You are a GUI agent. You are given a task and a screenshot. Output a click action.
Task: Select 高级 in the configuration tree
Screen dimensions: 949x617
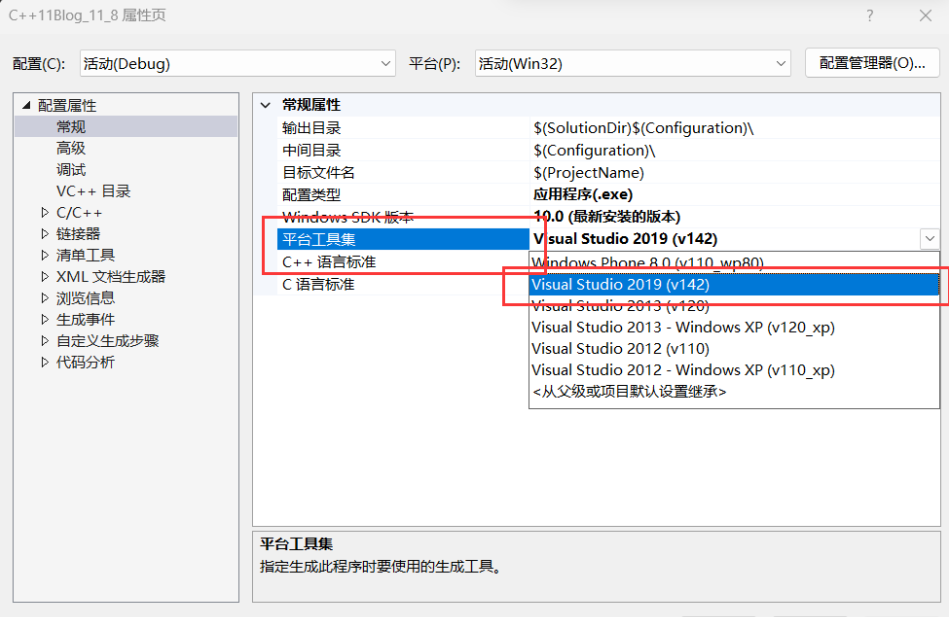click(x=71, y=148)
